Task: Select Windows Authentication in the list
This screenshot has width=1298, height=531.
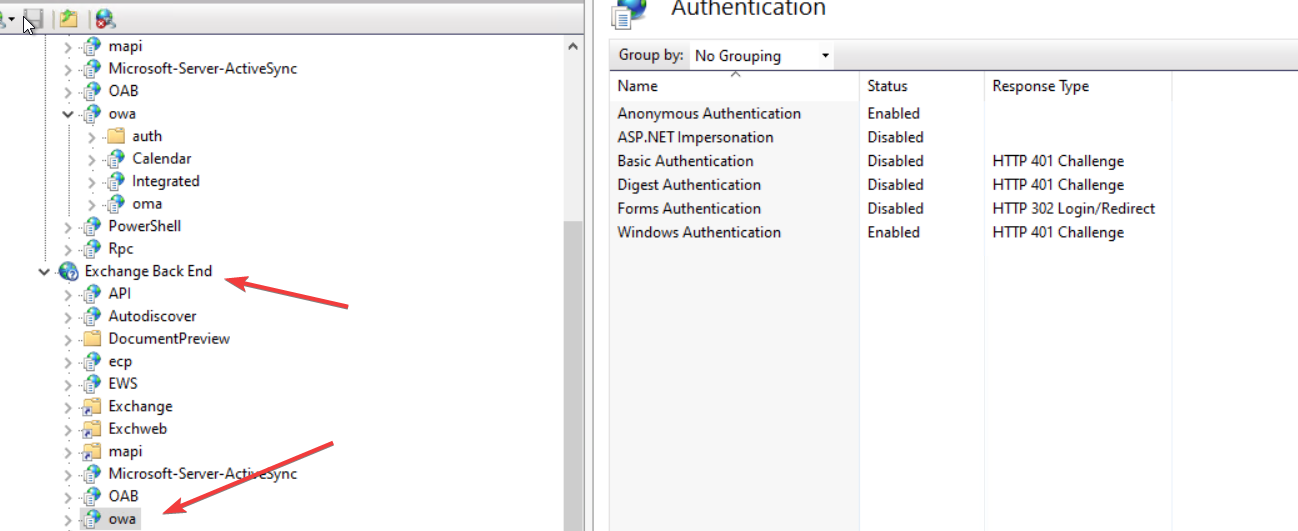Action: click(699, 232)
